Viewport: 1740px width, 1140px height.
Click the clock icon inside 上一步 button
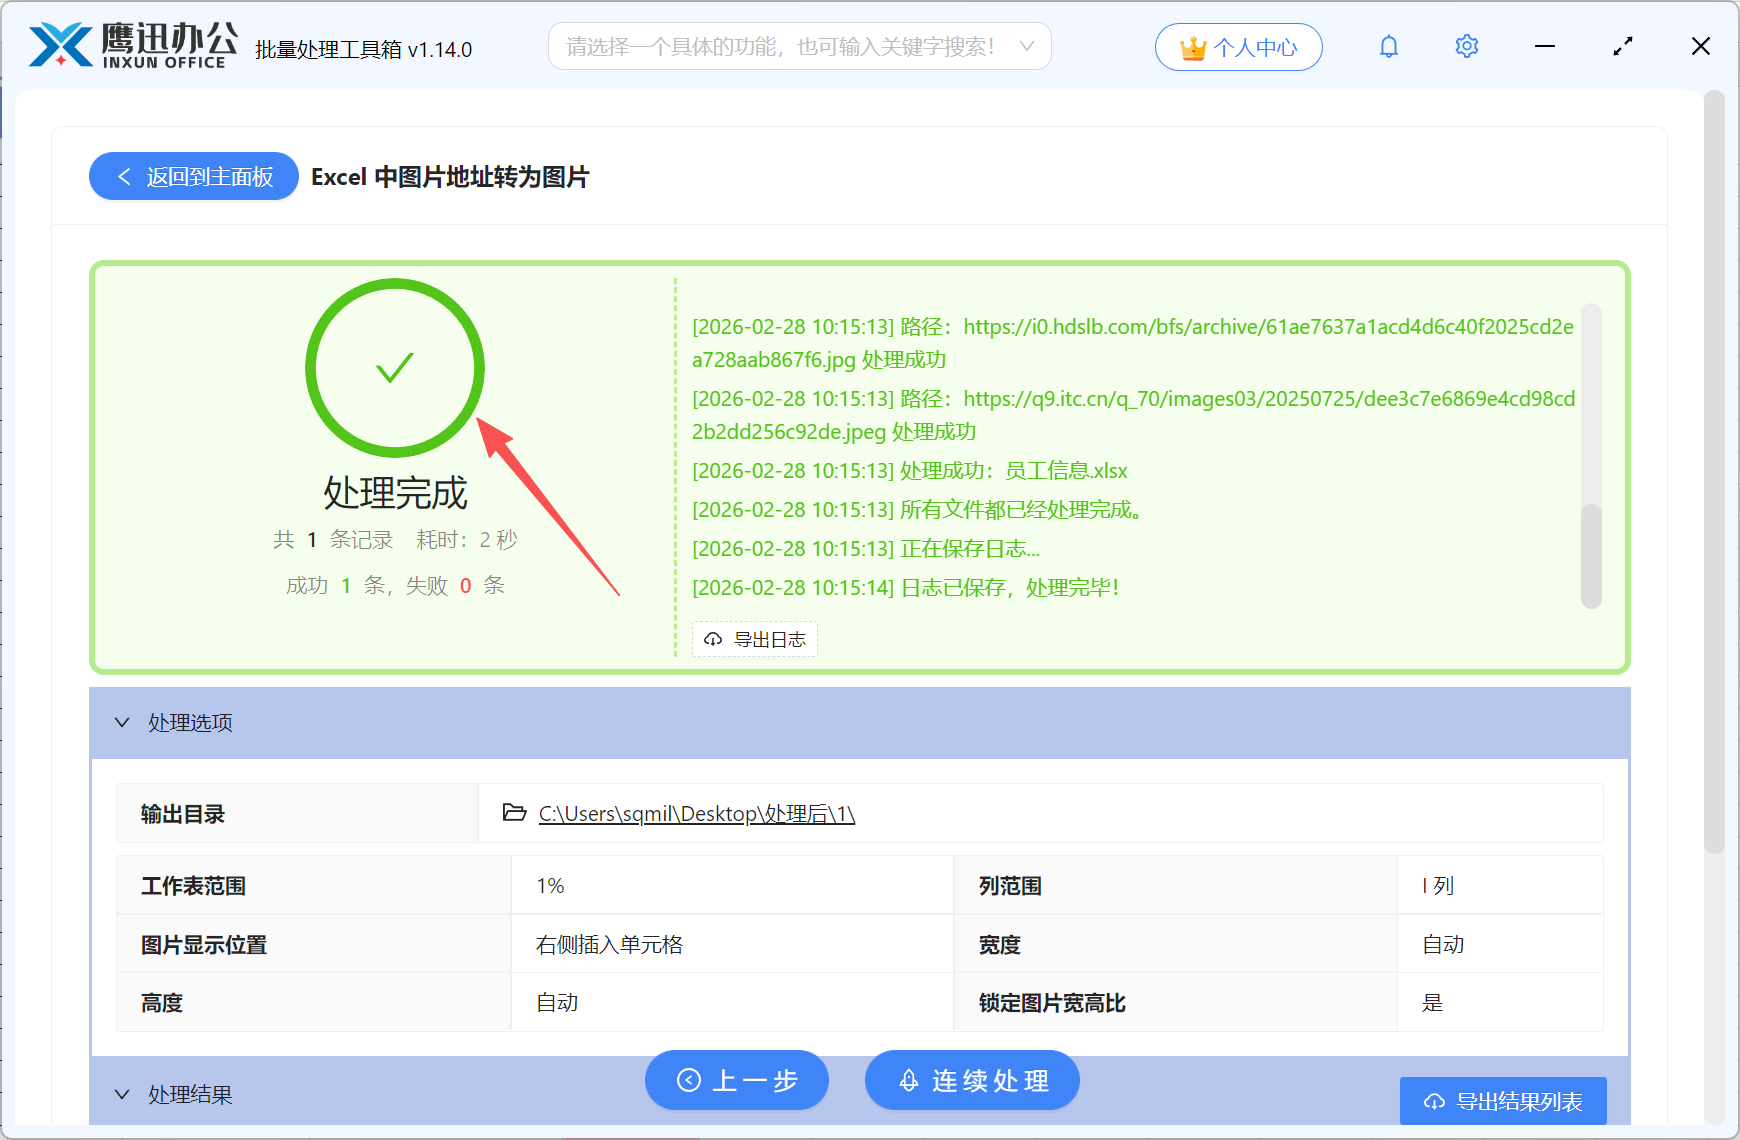(687, 1080)
